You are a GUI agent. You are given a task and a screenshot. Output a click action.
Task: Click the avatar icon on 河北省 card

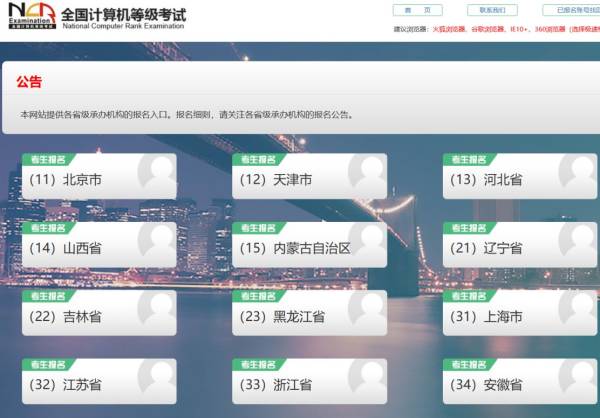click(578, 172)
